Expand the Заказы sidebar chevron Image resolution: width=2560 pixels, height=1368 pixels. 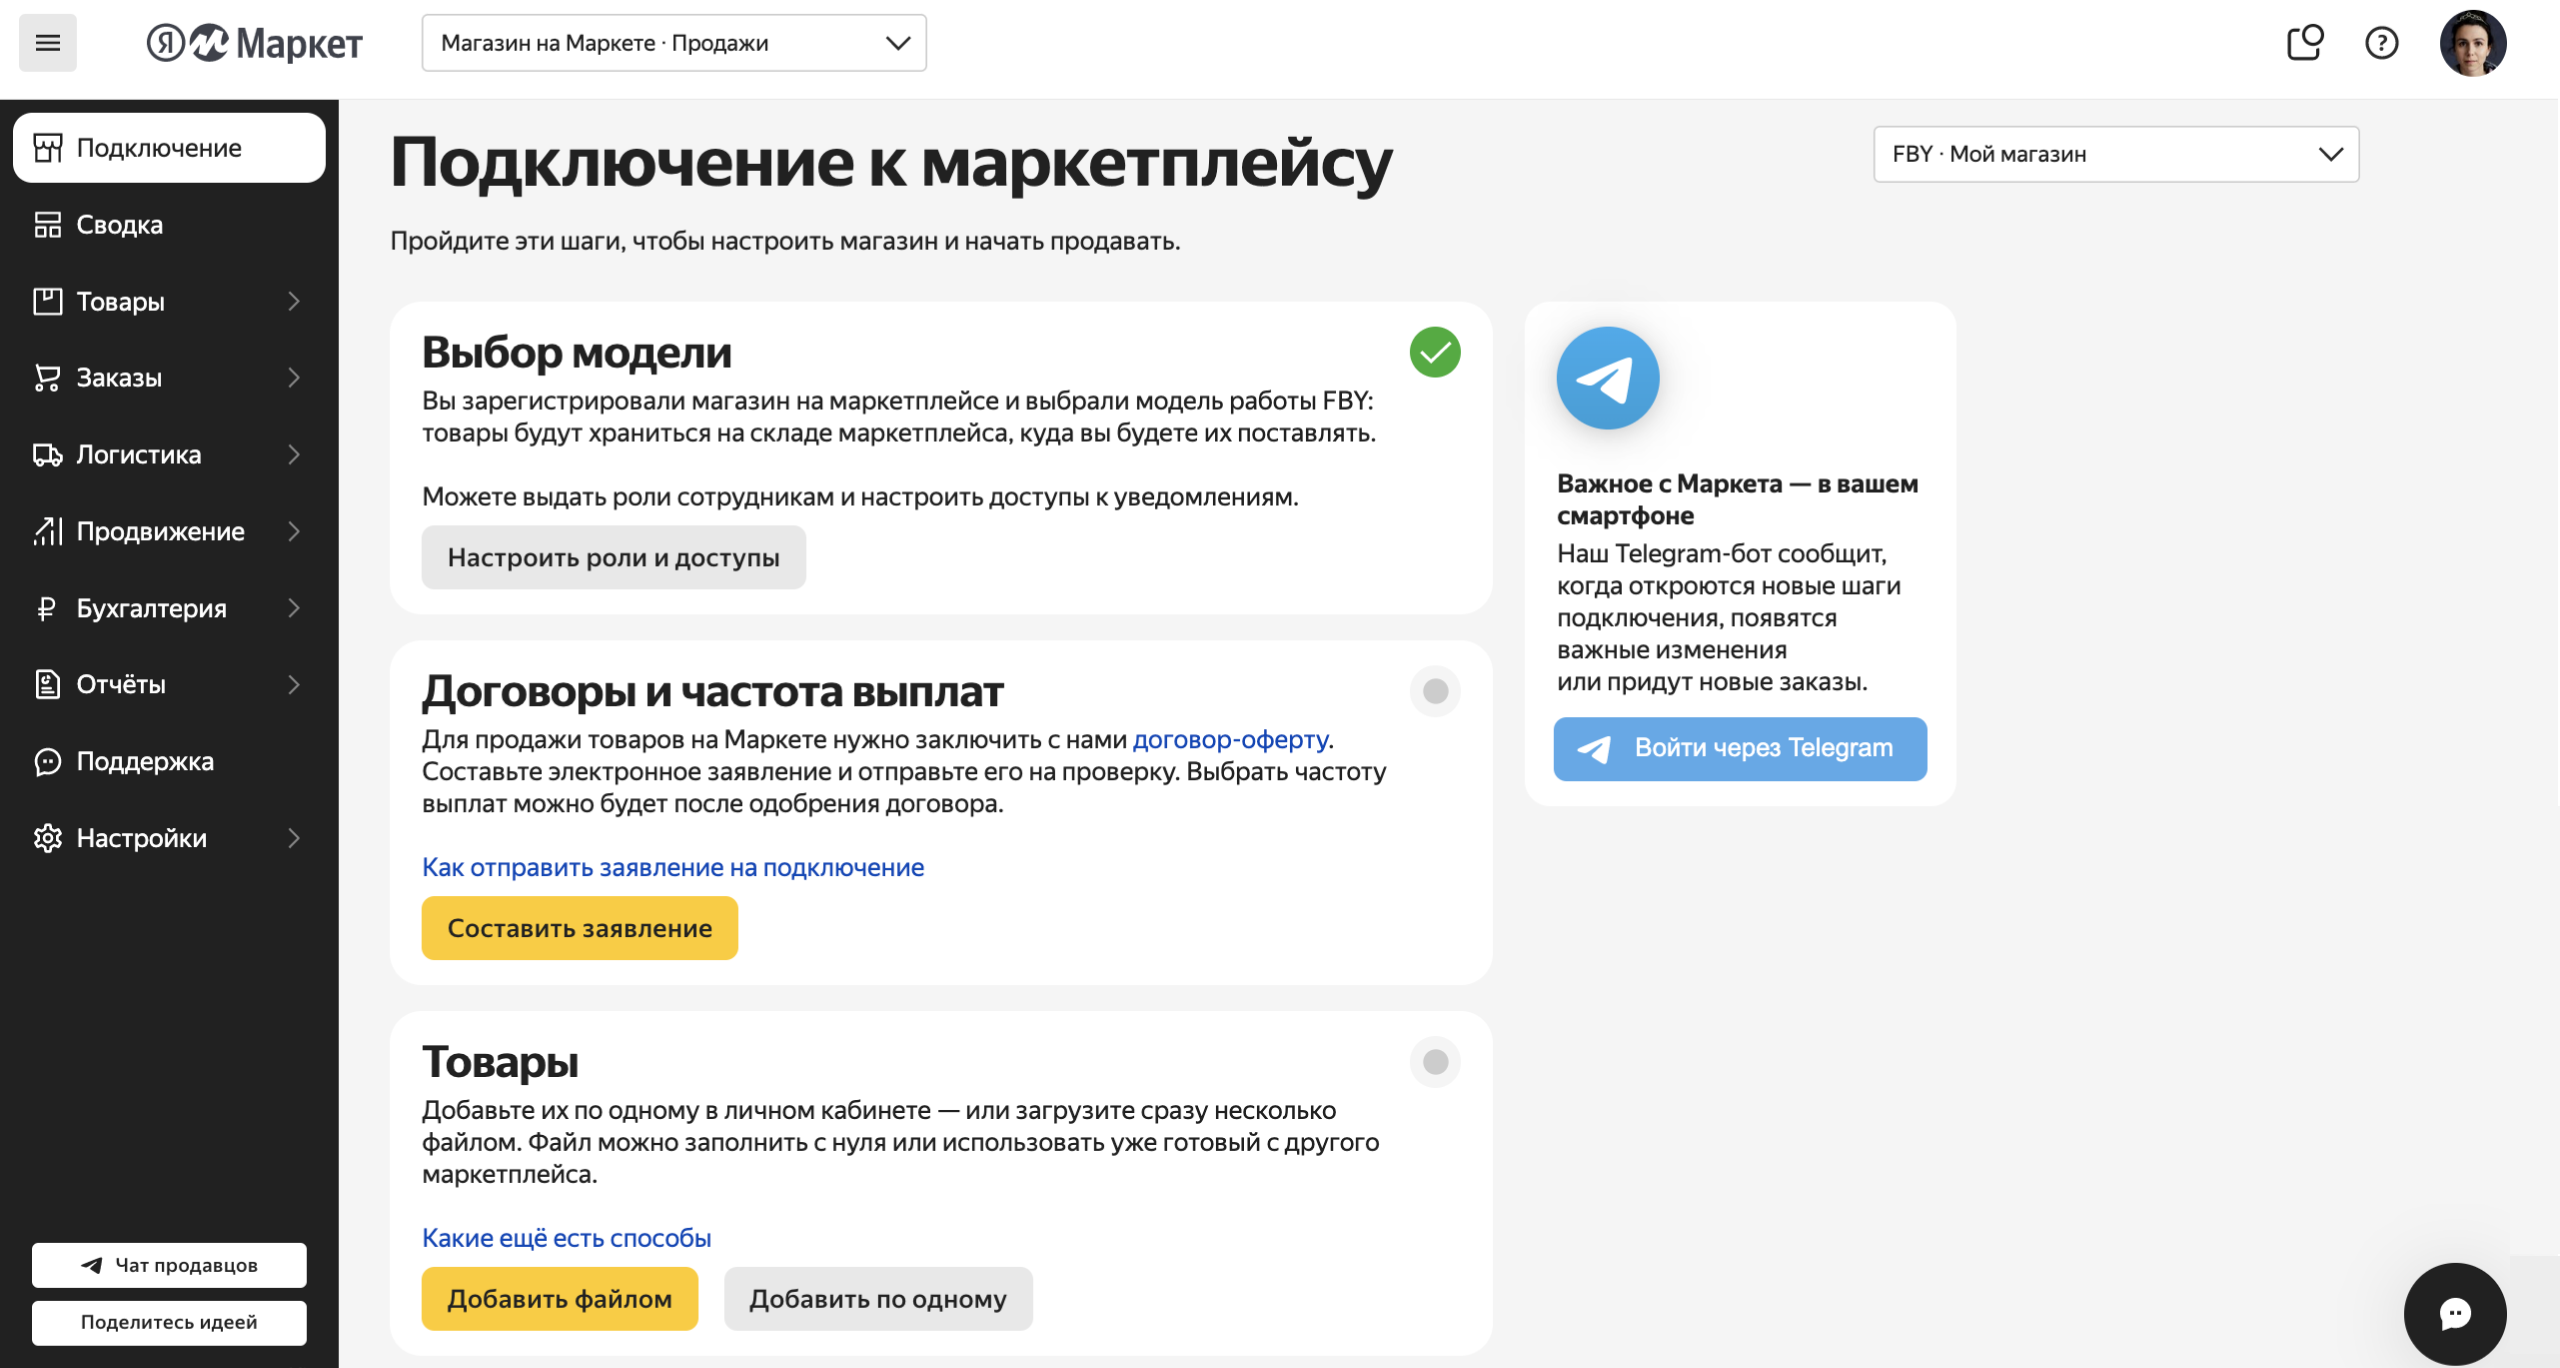pos(294,378)
